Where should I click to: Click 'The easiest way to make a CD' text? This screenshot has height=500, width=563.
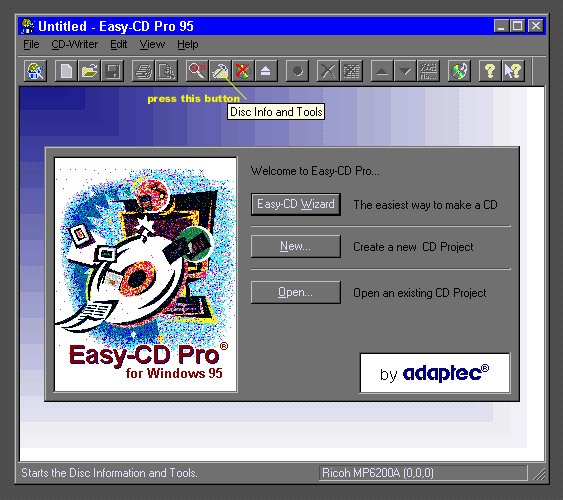pyautogui.click(x=425, y=205)
